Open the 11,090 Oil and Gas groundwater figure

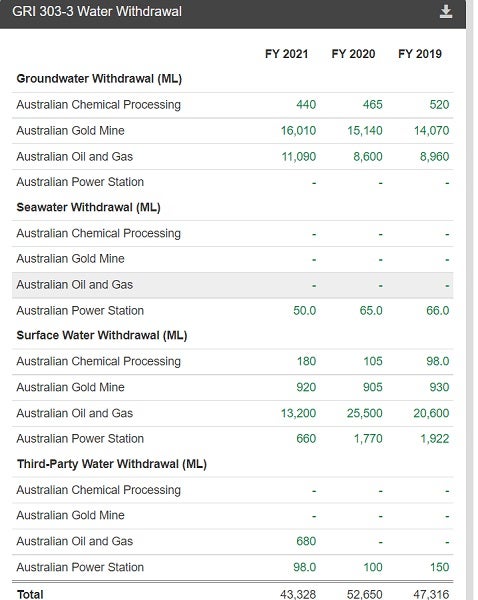(x=299, y=157)
